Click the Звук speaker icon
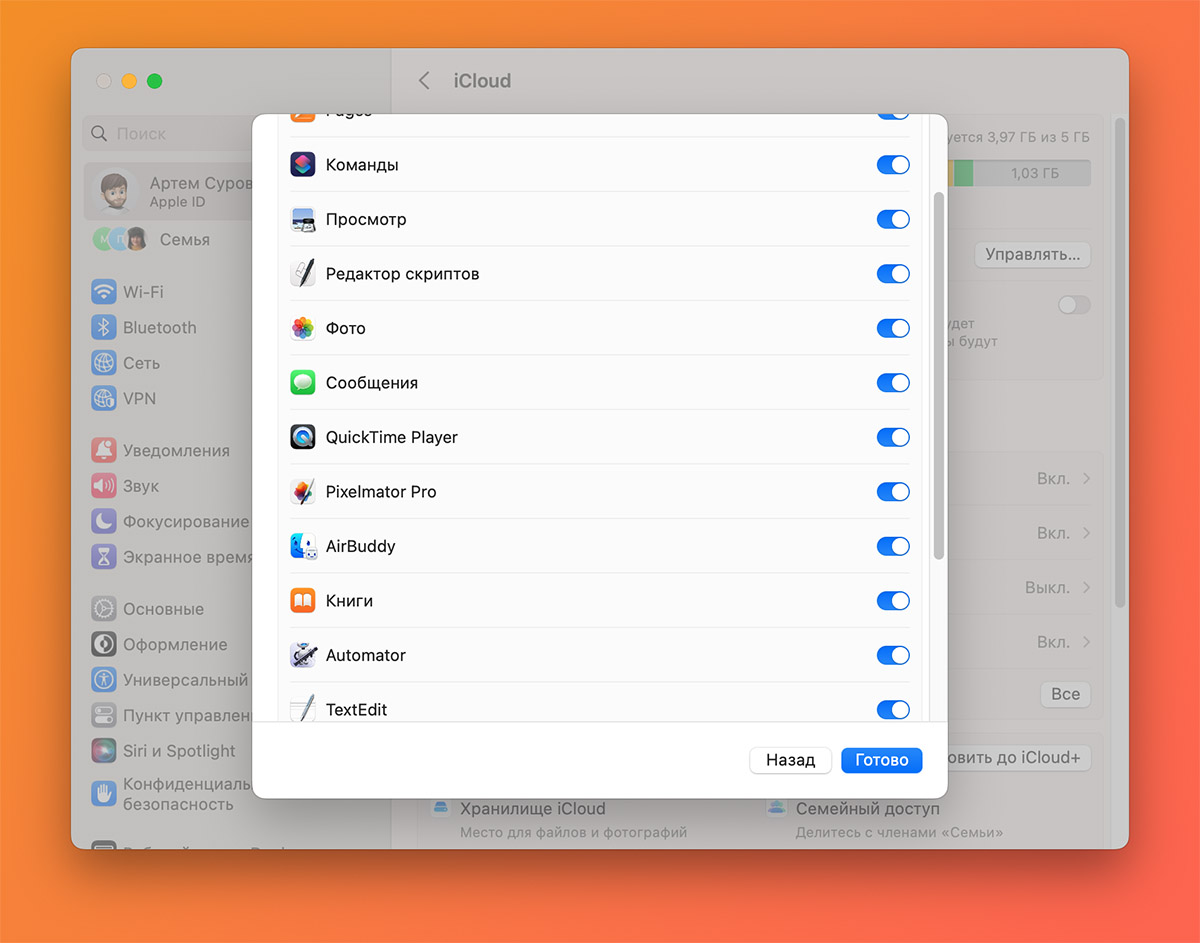 coord(104,486)
